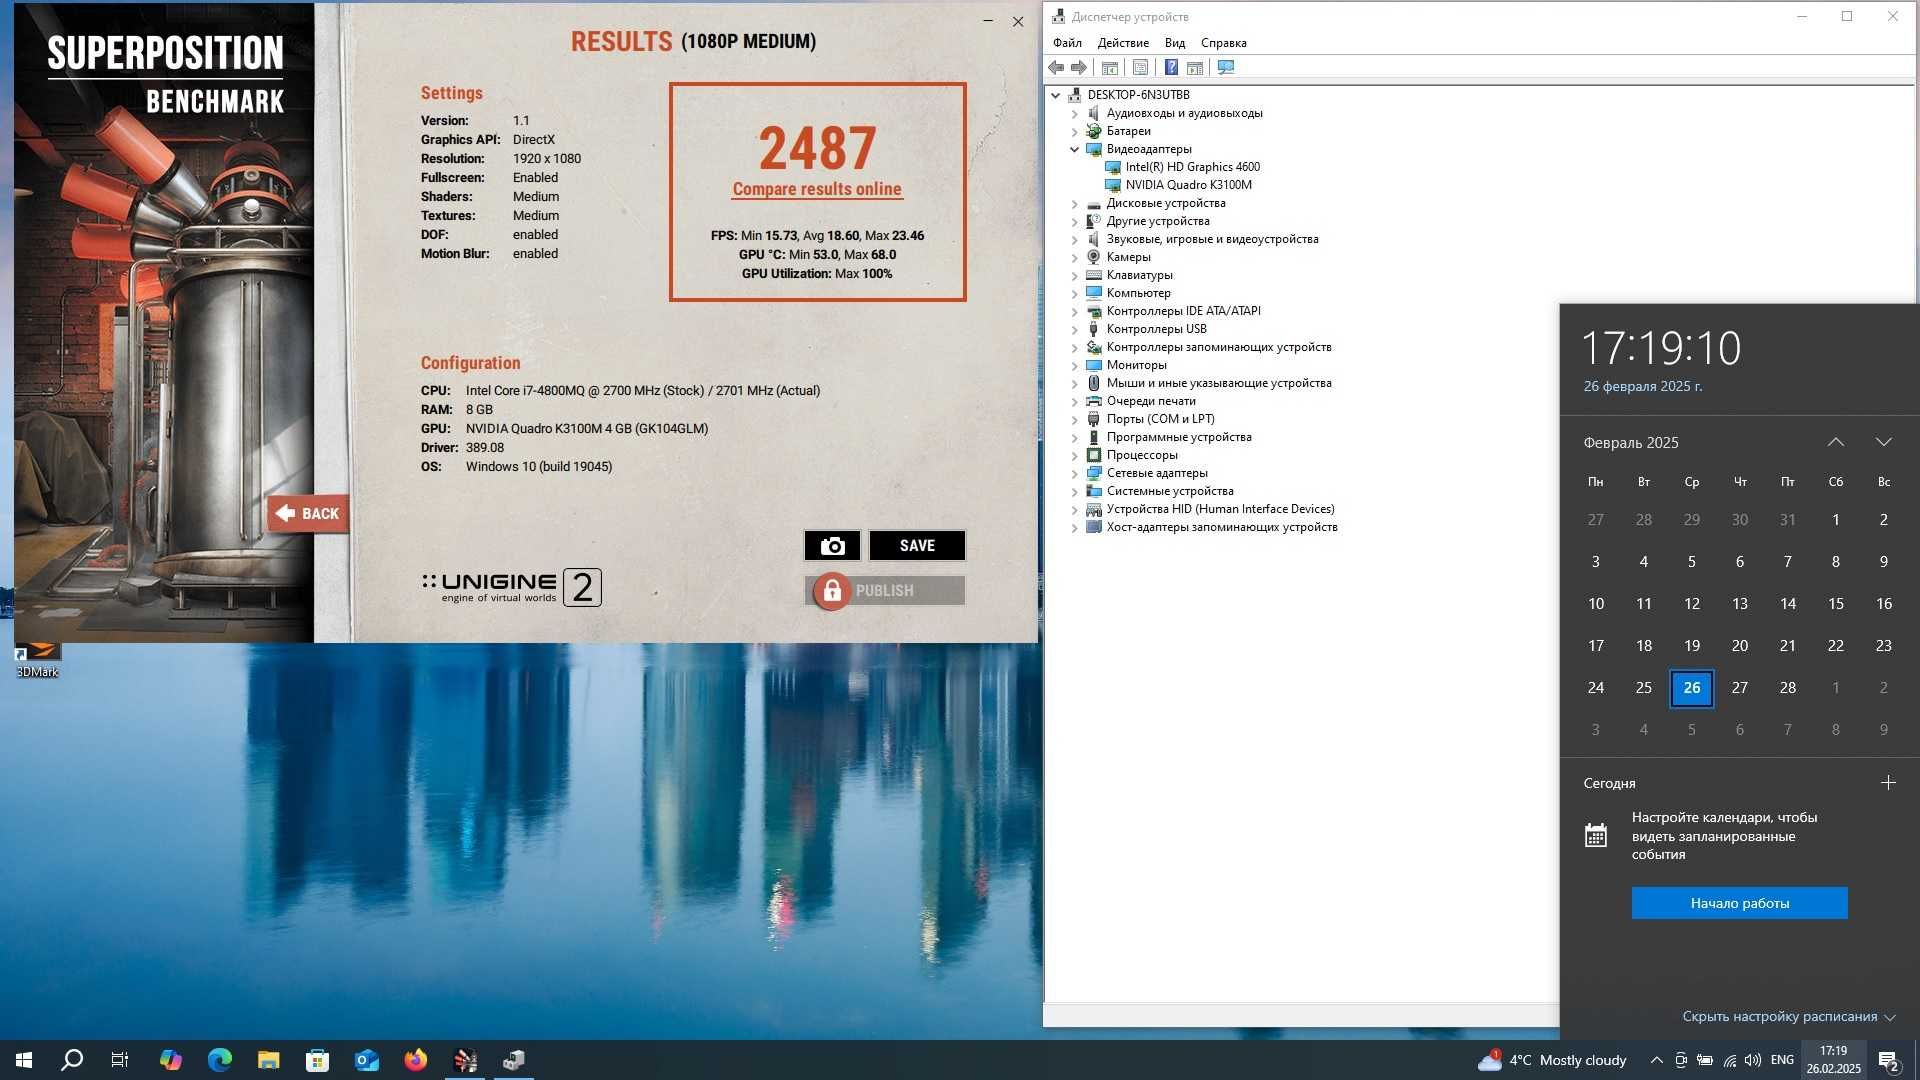The image size is (1920, 1080).
Task: Expand the Камеры category
Action: point(1075,257)
